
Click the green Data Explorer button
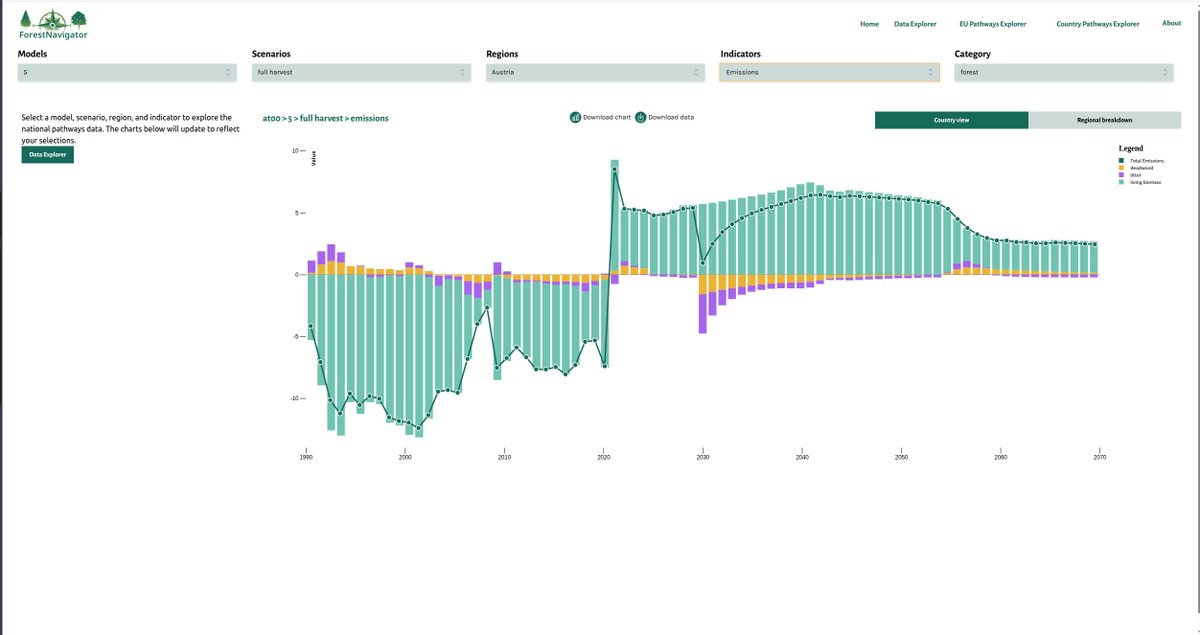[x=48, y=155]
